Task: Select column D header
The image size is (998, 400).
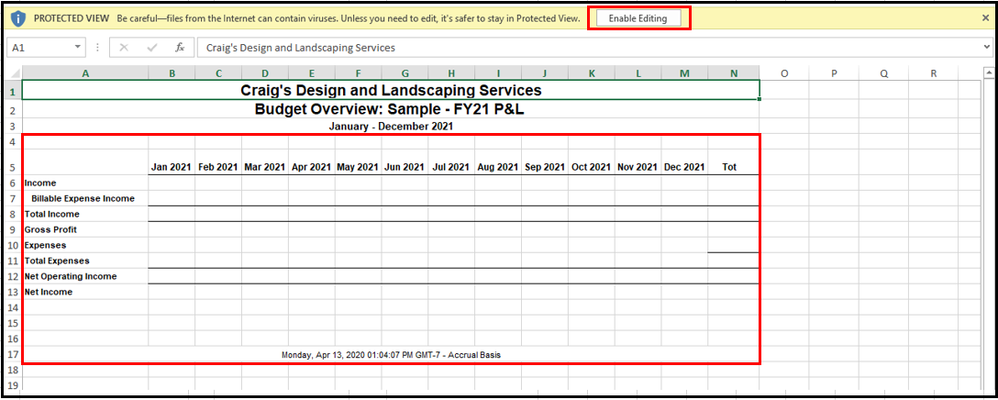Action: pyautogui.click(x=265, y=73)
